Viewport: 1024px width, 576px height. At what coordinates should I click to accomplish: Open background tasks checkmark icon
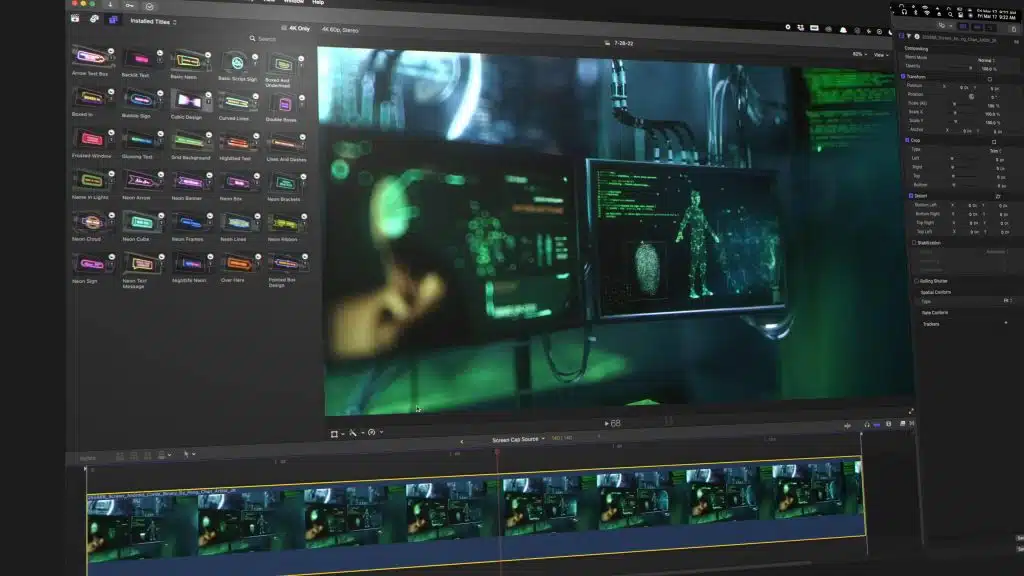[x=150, y=6]
